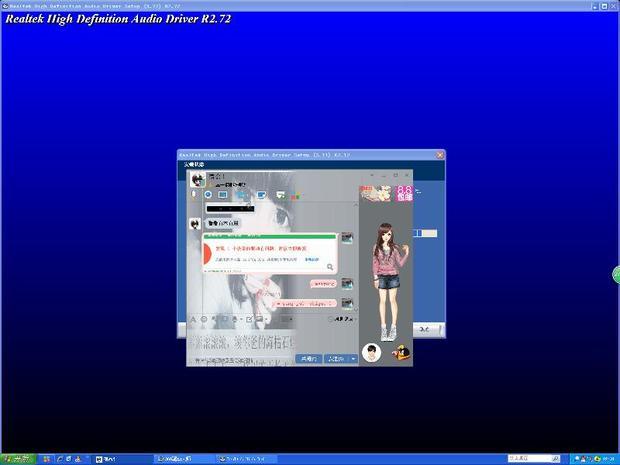Expand the send button dropdown arrow
Image resolution: width=620 pixels, height=465 pixels.
[353, 357]
